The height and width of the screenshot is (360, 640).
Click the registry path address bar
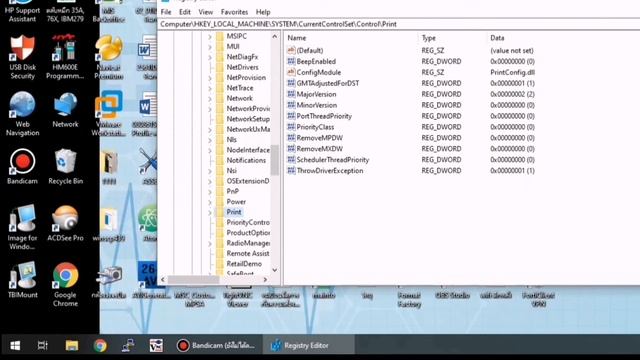pos(399,24)
